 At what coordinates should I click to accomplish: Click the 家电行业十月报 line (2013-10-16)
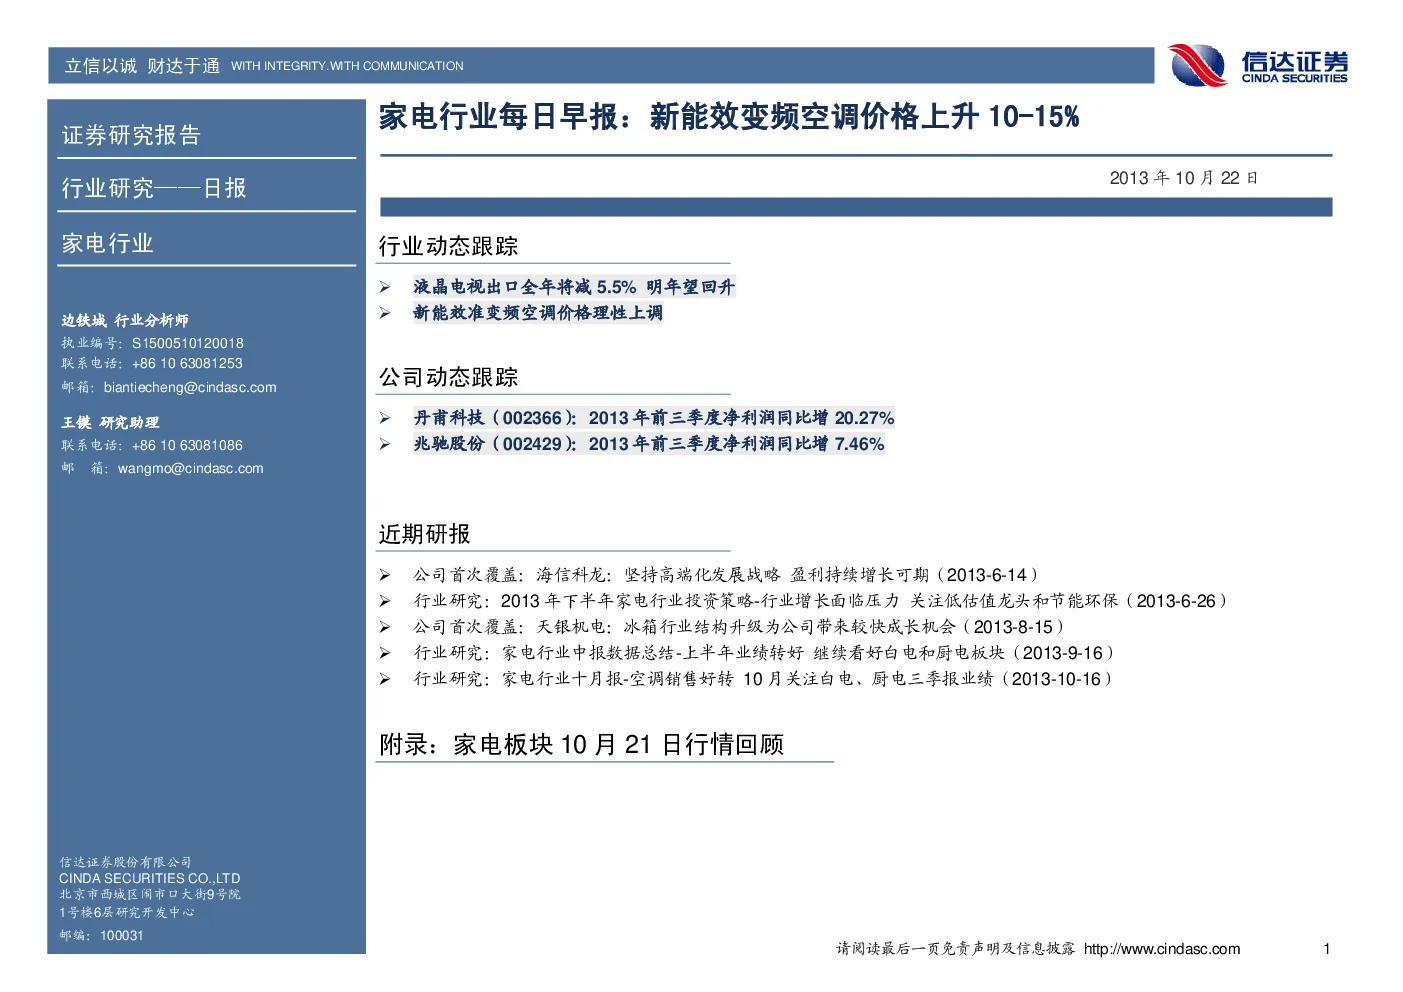tap(764, 679)
